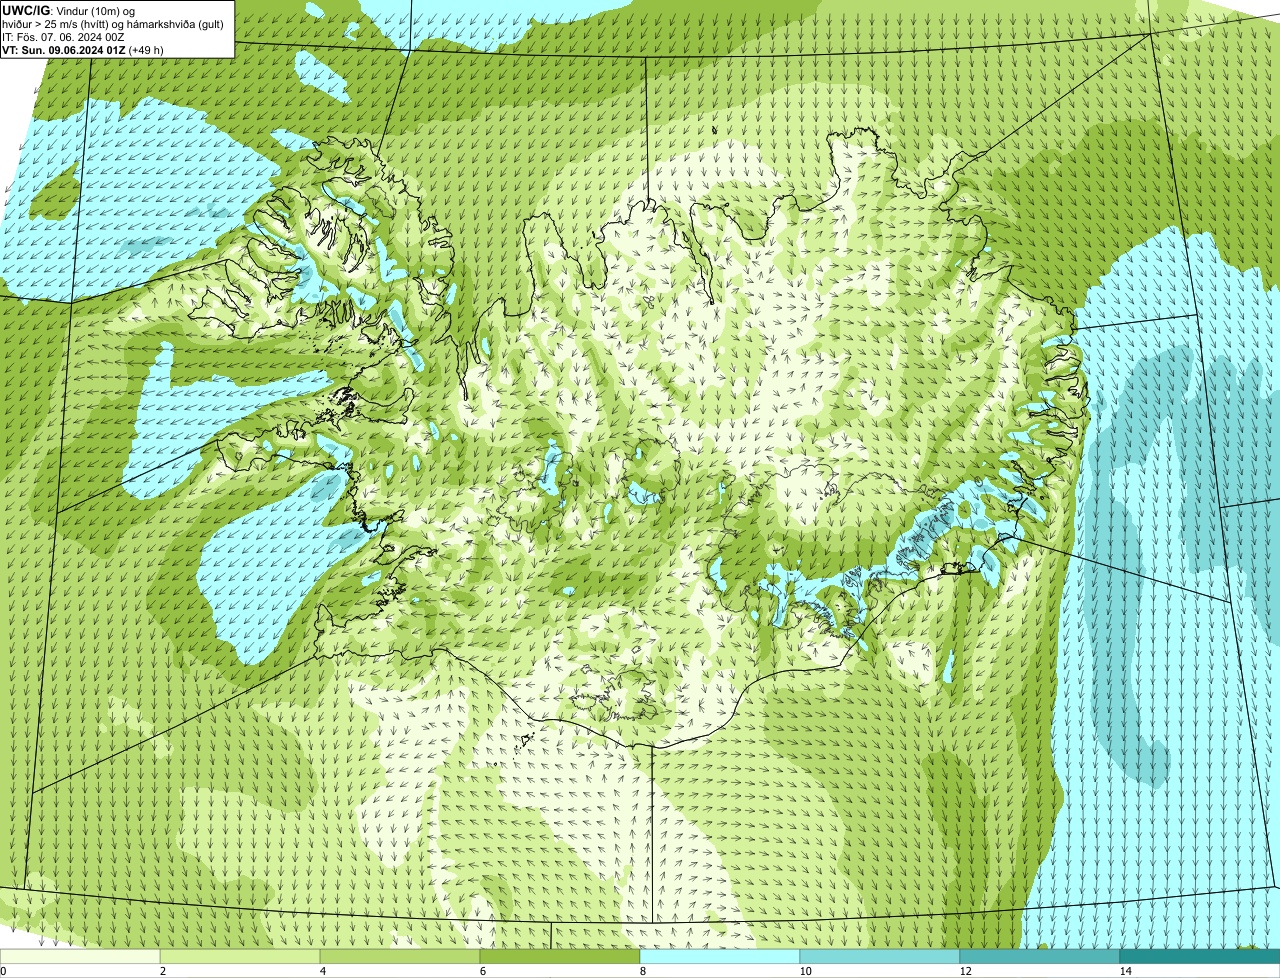Click the light green 2–4 m/s legend swatch

point(240,956)
